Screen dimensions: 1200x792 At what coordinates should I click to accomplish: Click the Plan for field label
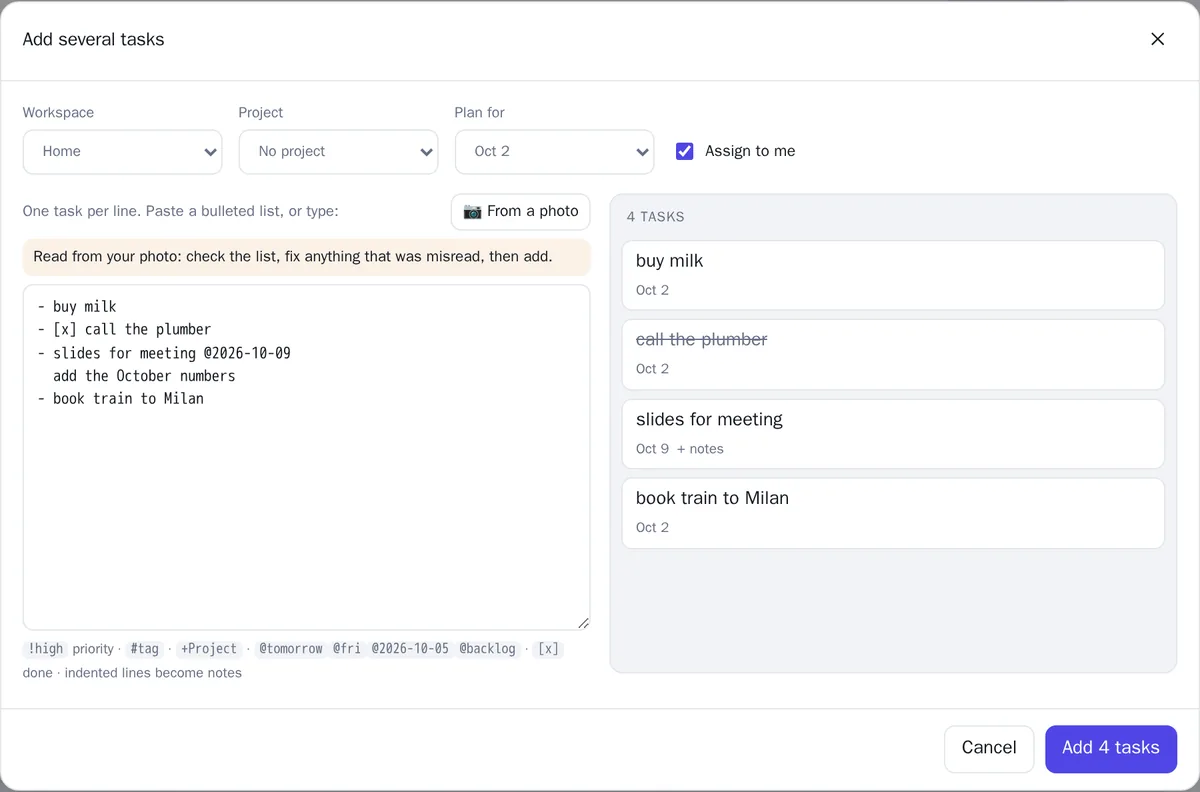(480, 113)
